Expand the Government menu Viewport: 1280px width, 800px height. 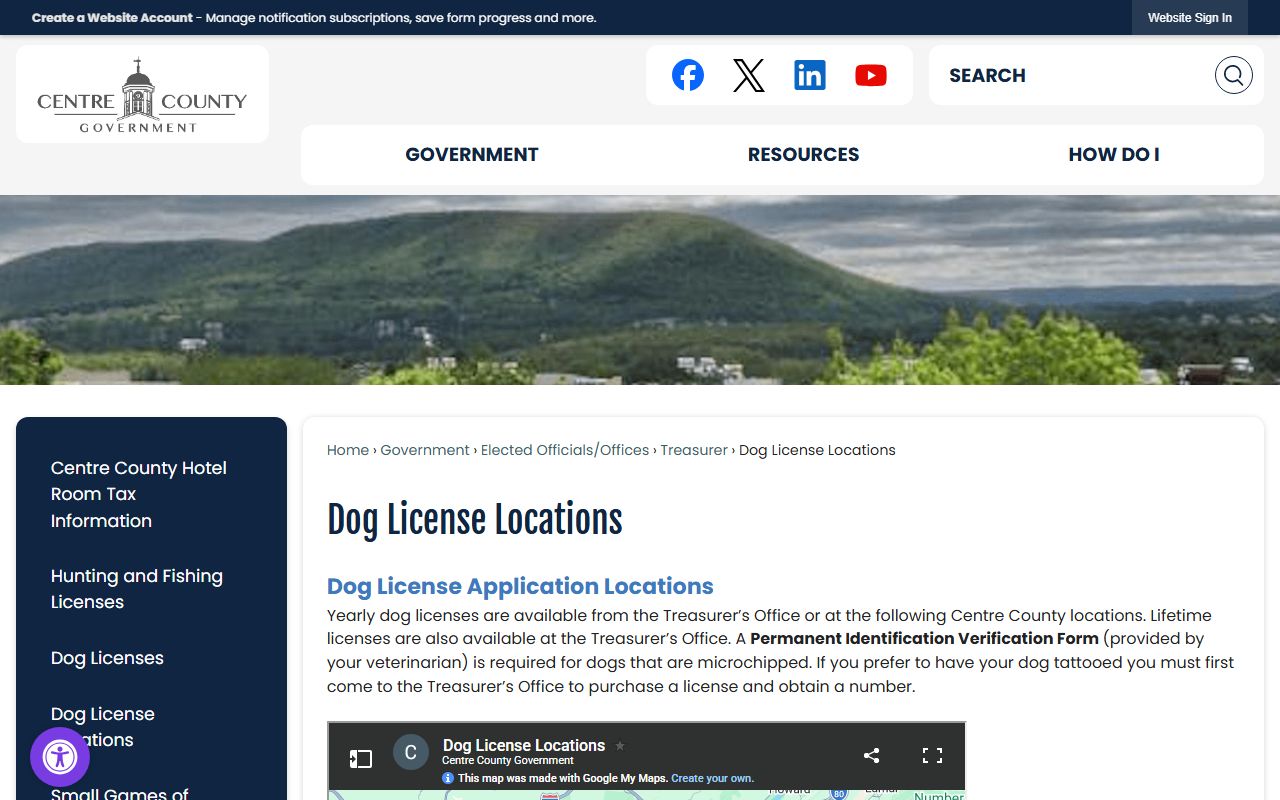pyautogui.click(x=471, y=155)
